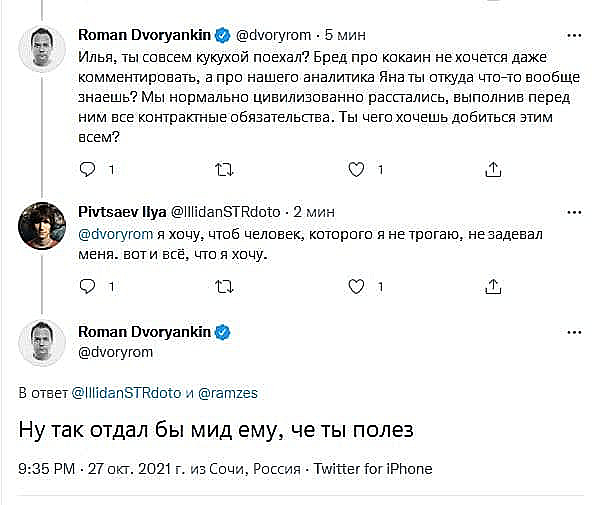Click the 9:35 PM tweet timestamp
Image resolution: width=599 pixels, height=505 pixels.
47,469
